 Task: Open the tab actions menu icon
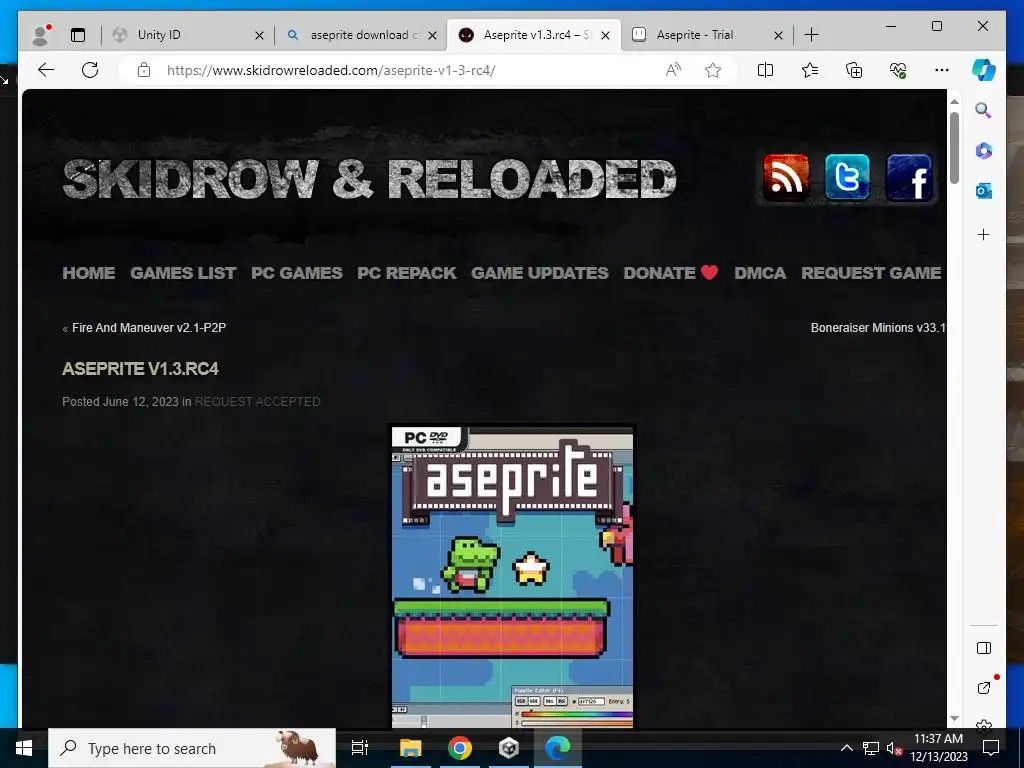click(78, 35)
